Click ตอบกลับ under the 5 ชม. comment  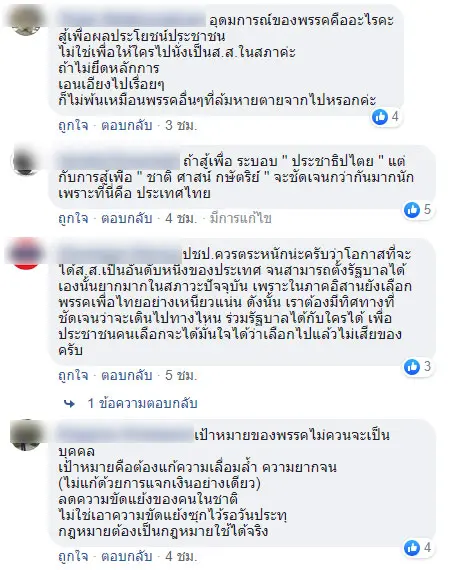click(x=127, y=376)
